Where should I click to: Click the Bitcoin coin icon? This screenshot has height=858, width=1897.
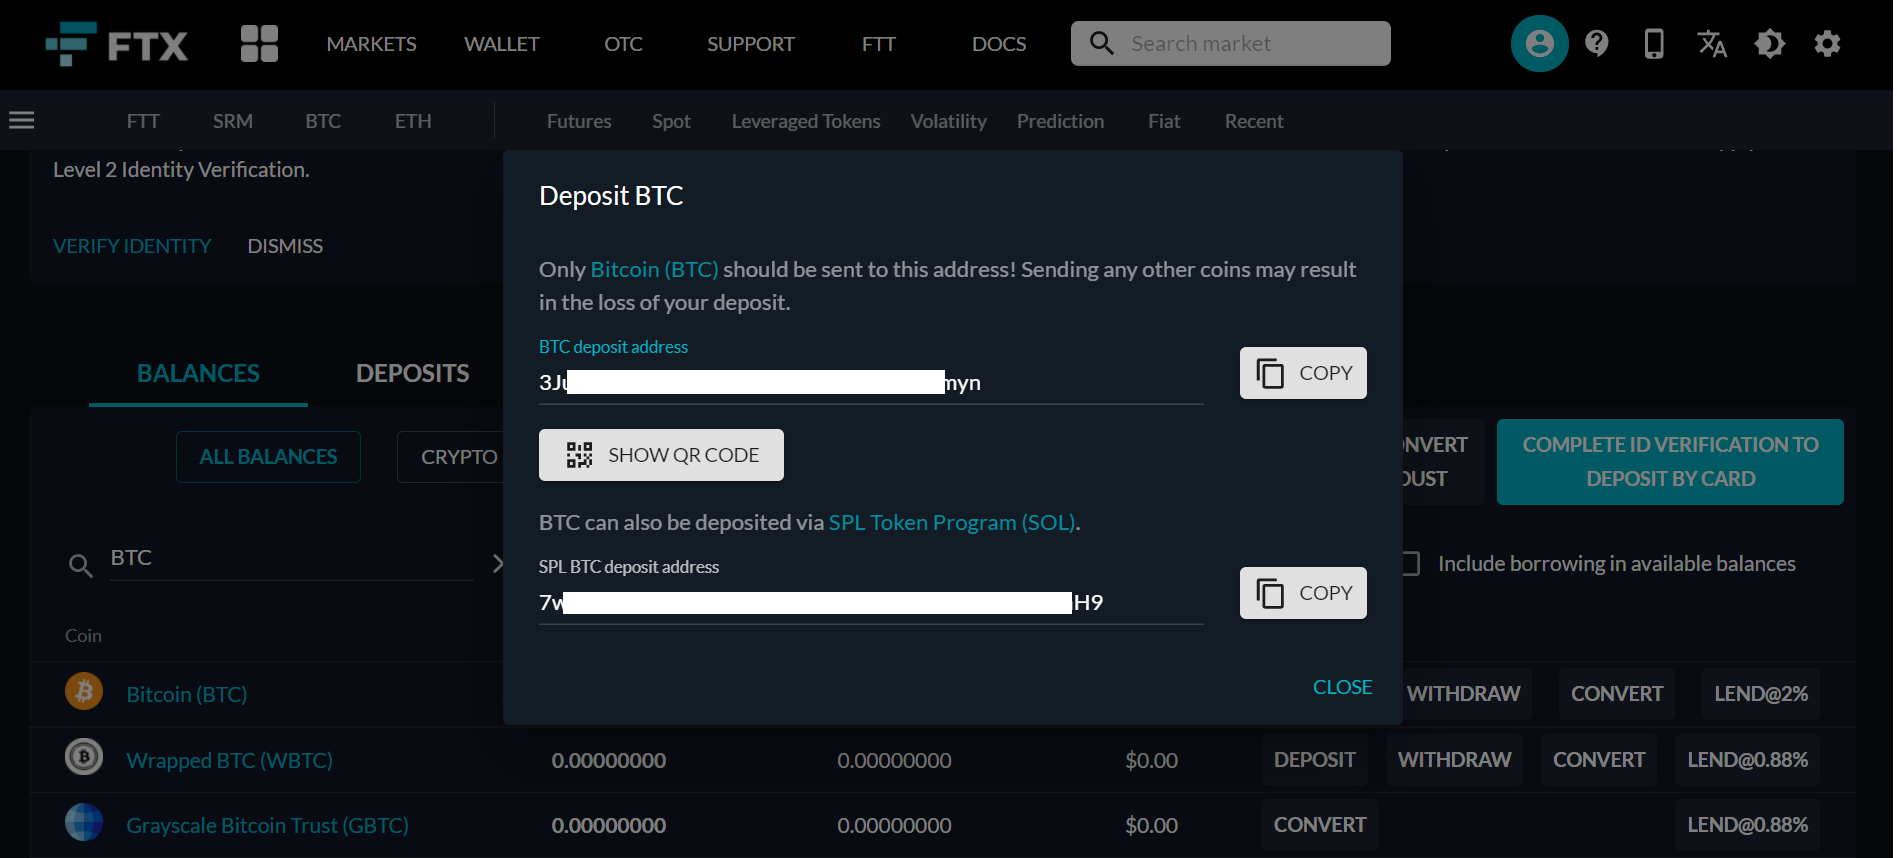(x=84, y=692)
